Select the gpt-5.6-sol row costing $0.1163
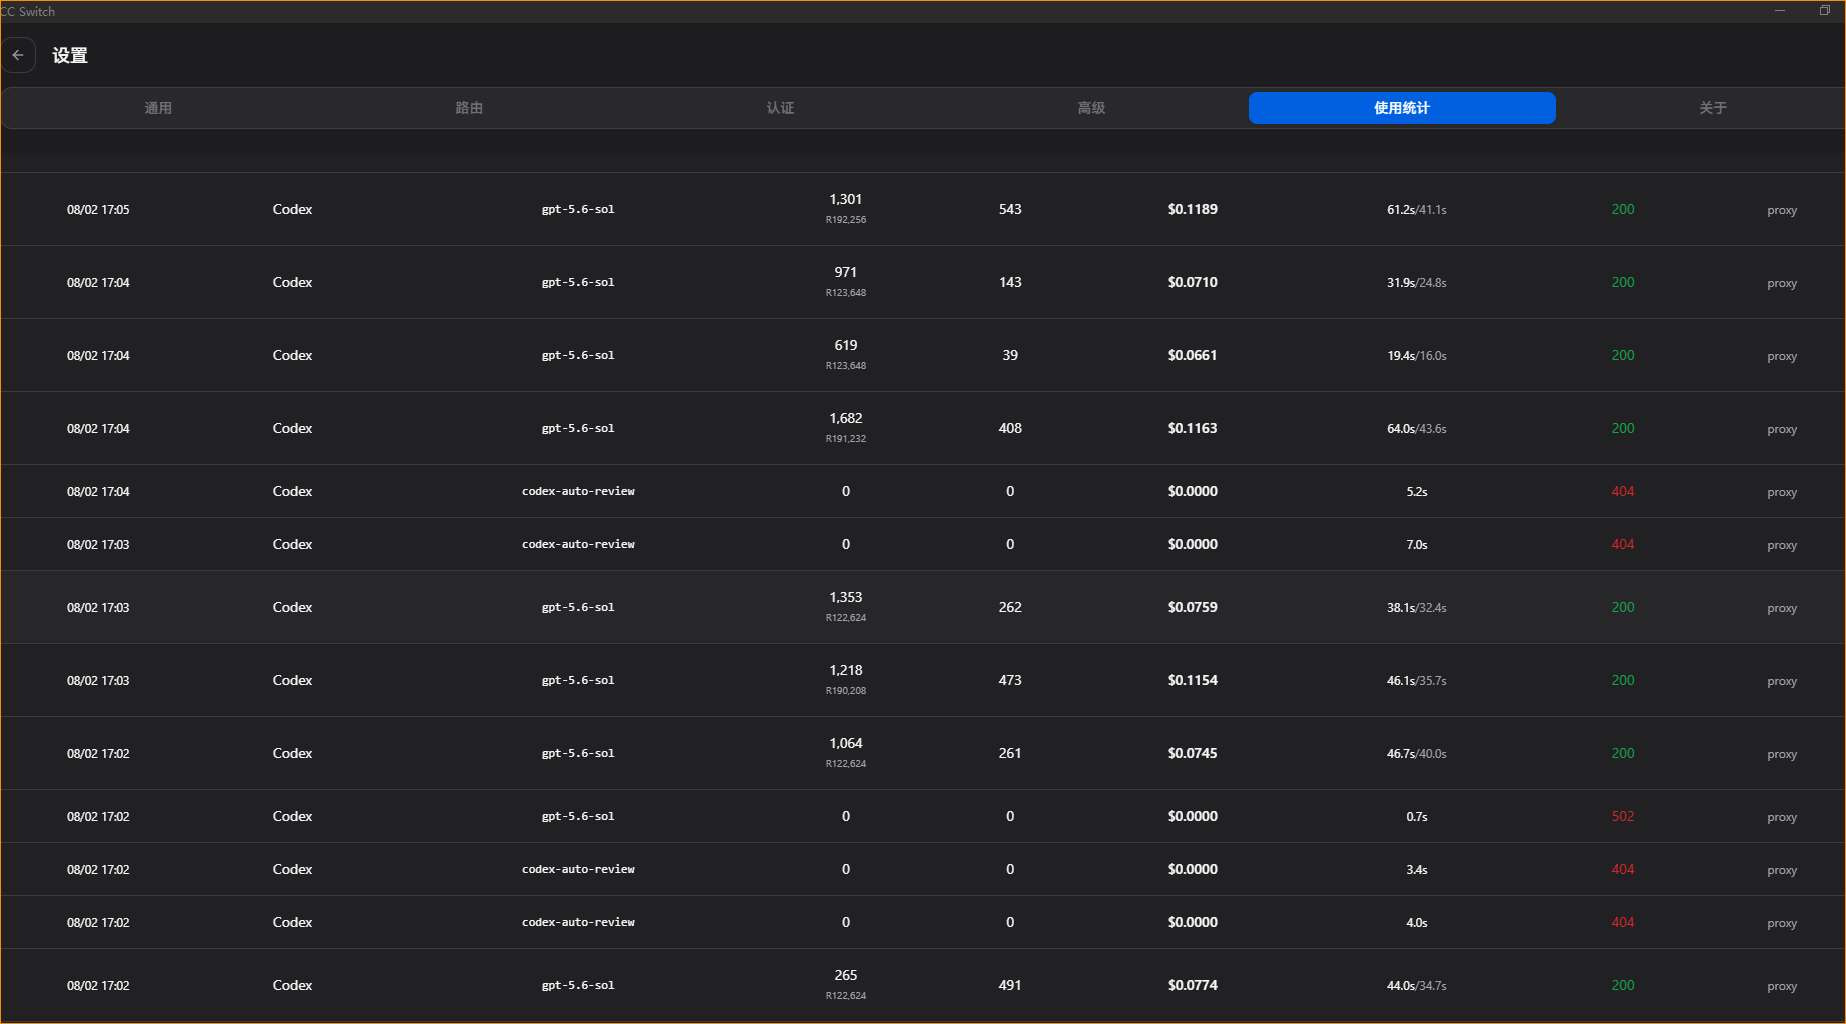The image size is (1846, 1024). (923, 428)
